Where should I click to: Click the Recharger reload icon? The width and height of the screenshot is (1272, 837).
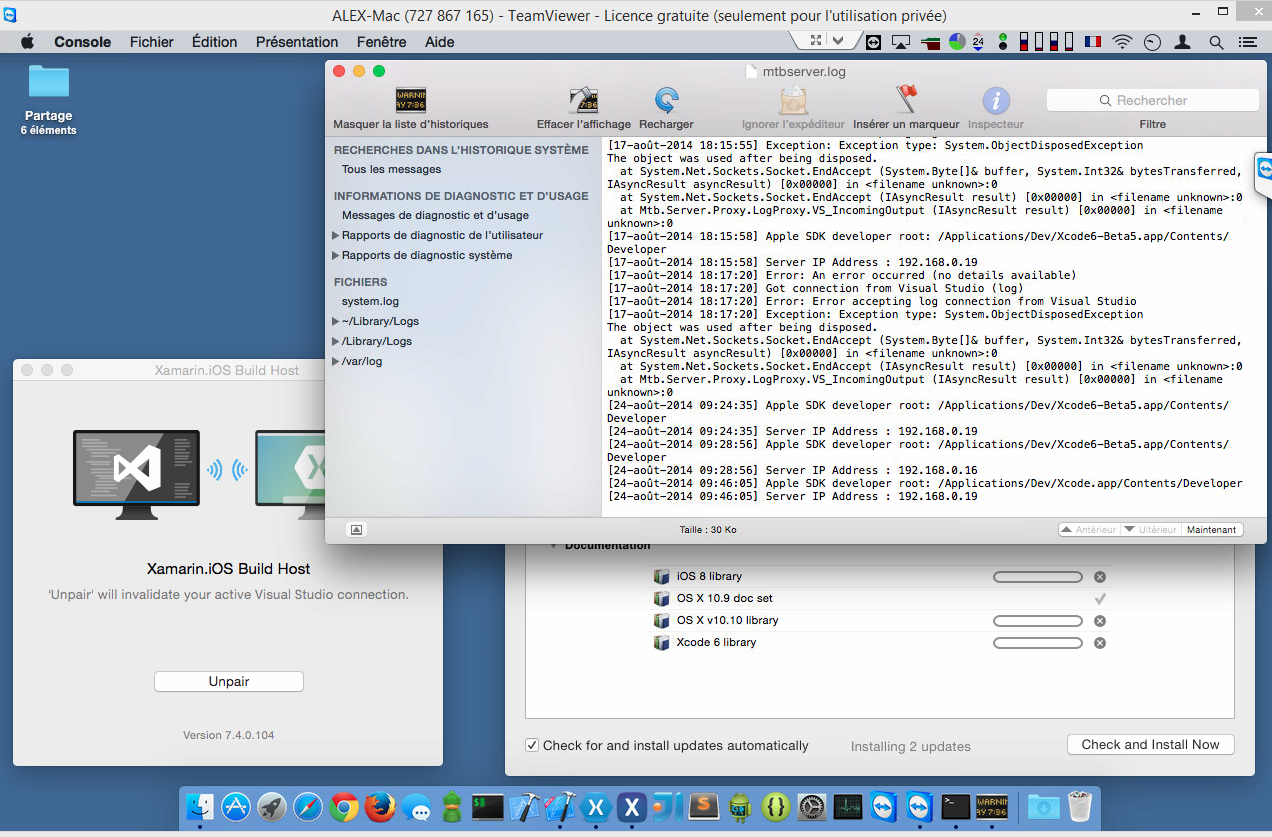click(666, 100)
